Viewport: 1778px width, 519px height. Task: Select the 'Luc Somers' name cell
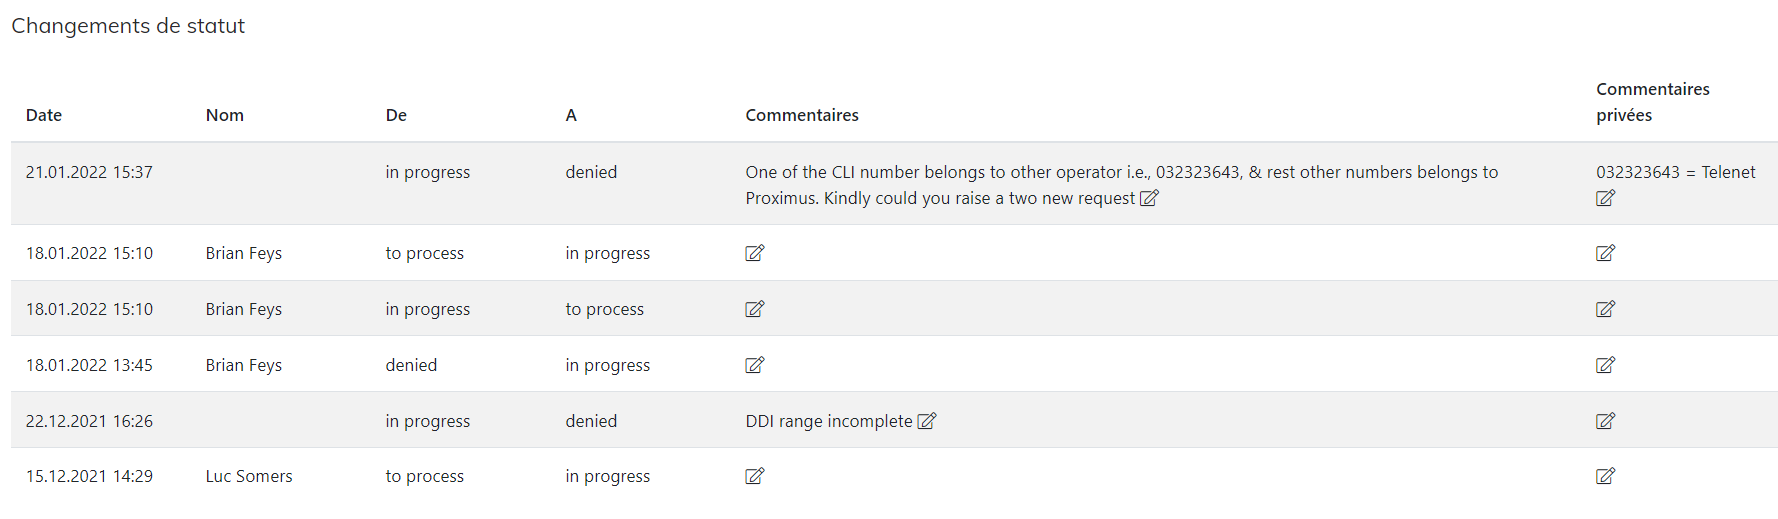tap(249, 476)
